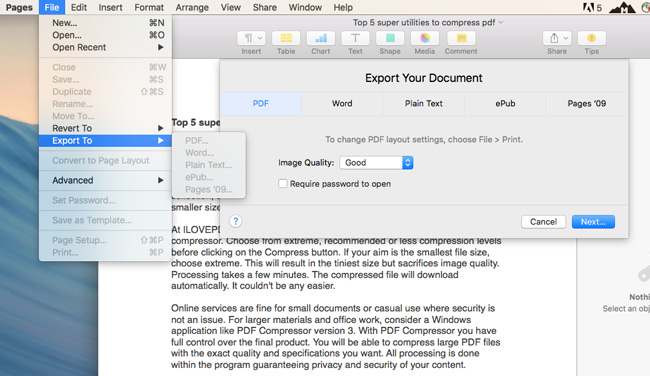Click Set Password... menu item
This screenshot has height=376, width=650.
[x=105, y=200]
